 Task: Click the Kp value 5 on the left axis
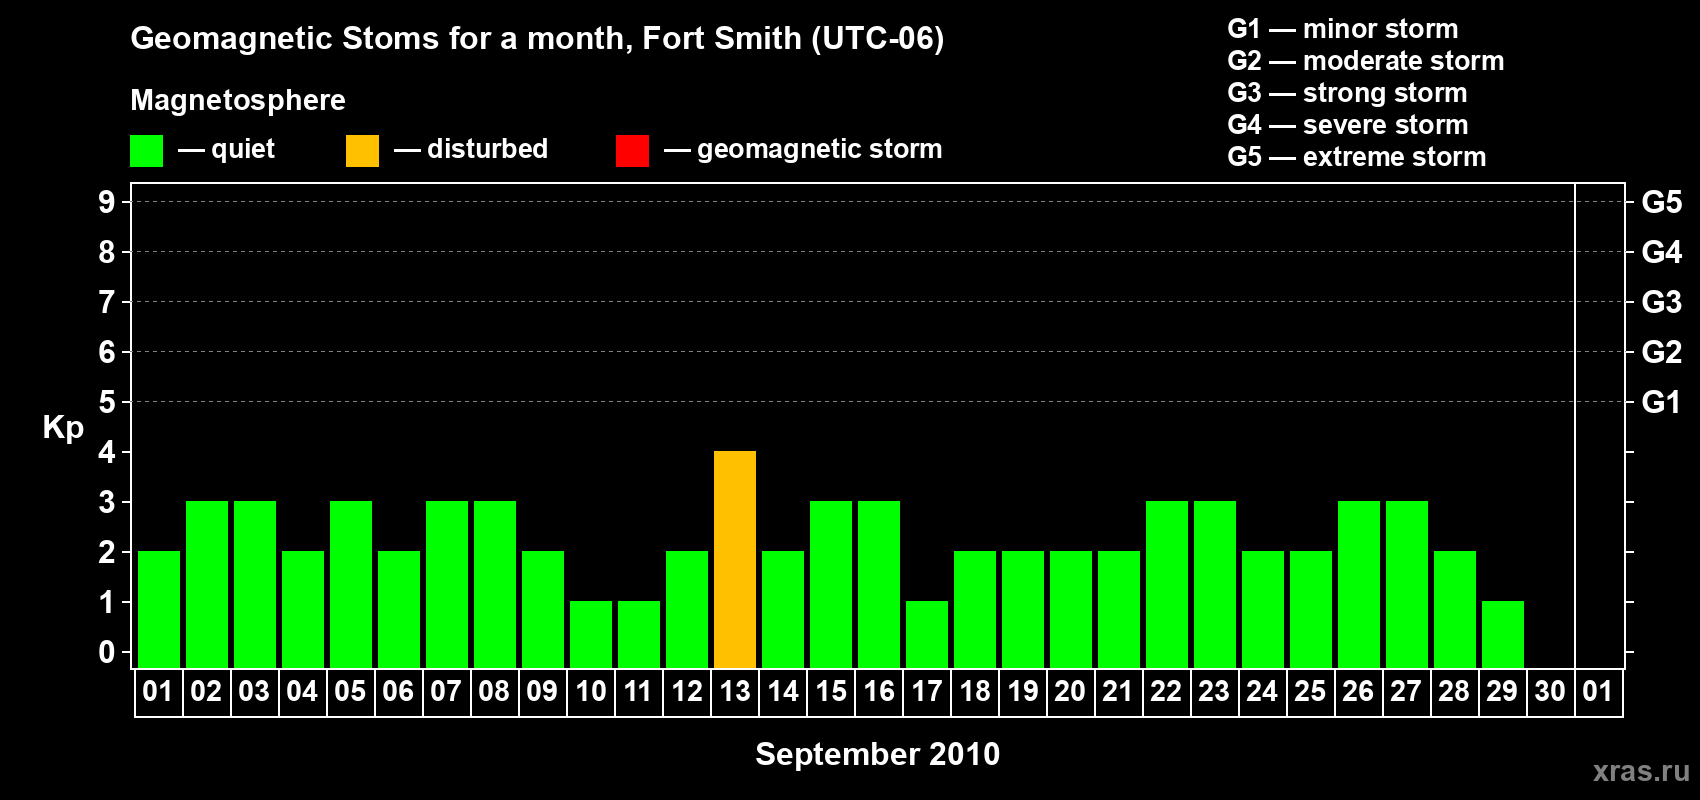[x=107, y=402]
